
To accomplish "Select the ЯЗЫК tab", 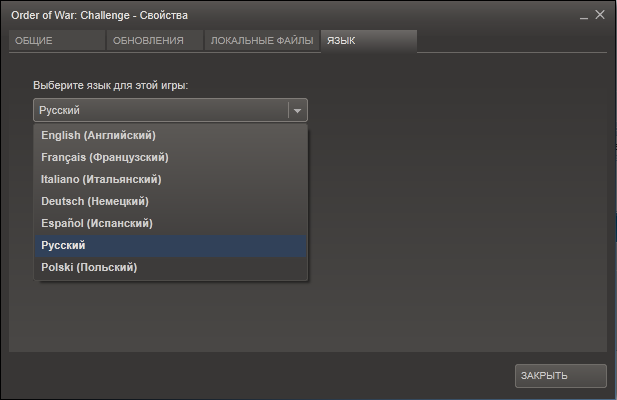I will point(369,41).
